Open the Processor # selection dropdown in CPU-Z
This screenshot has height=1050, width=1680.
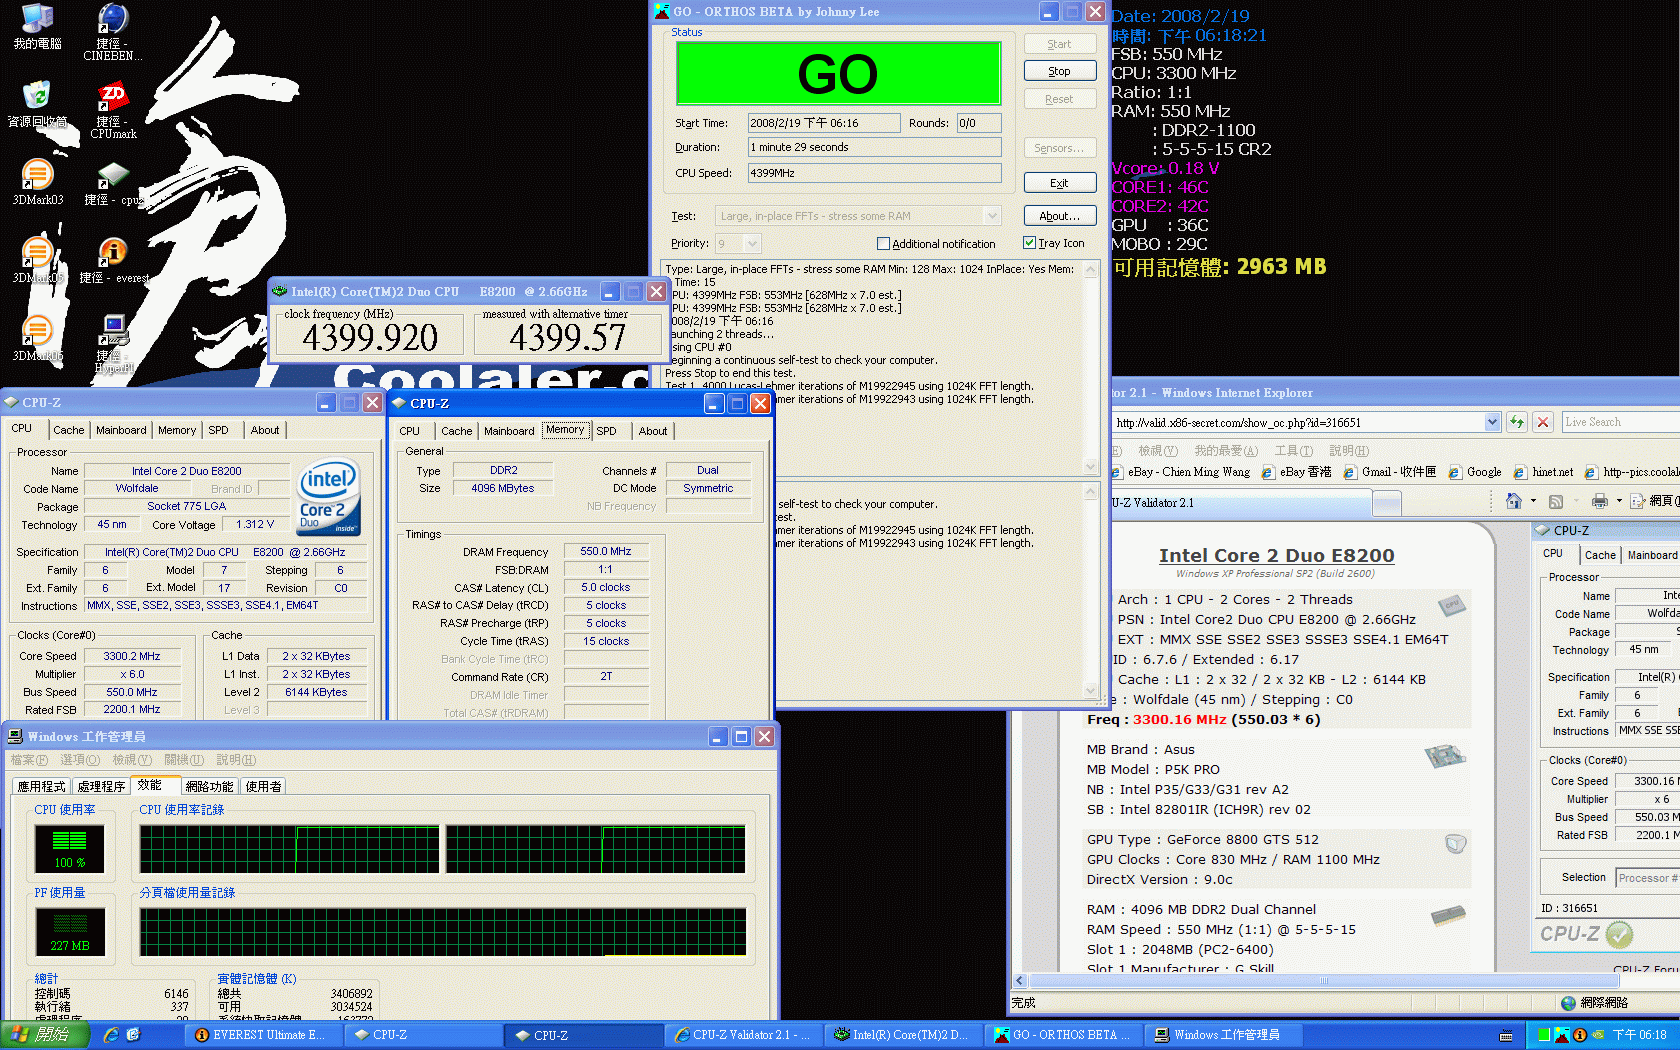click(1647, 878)
